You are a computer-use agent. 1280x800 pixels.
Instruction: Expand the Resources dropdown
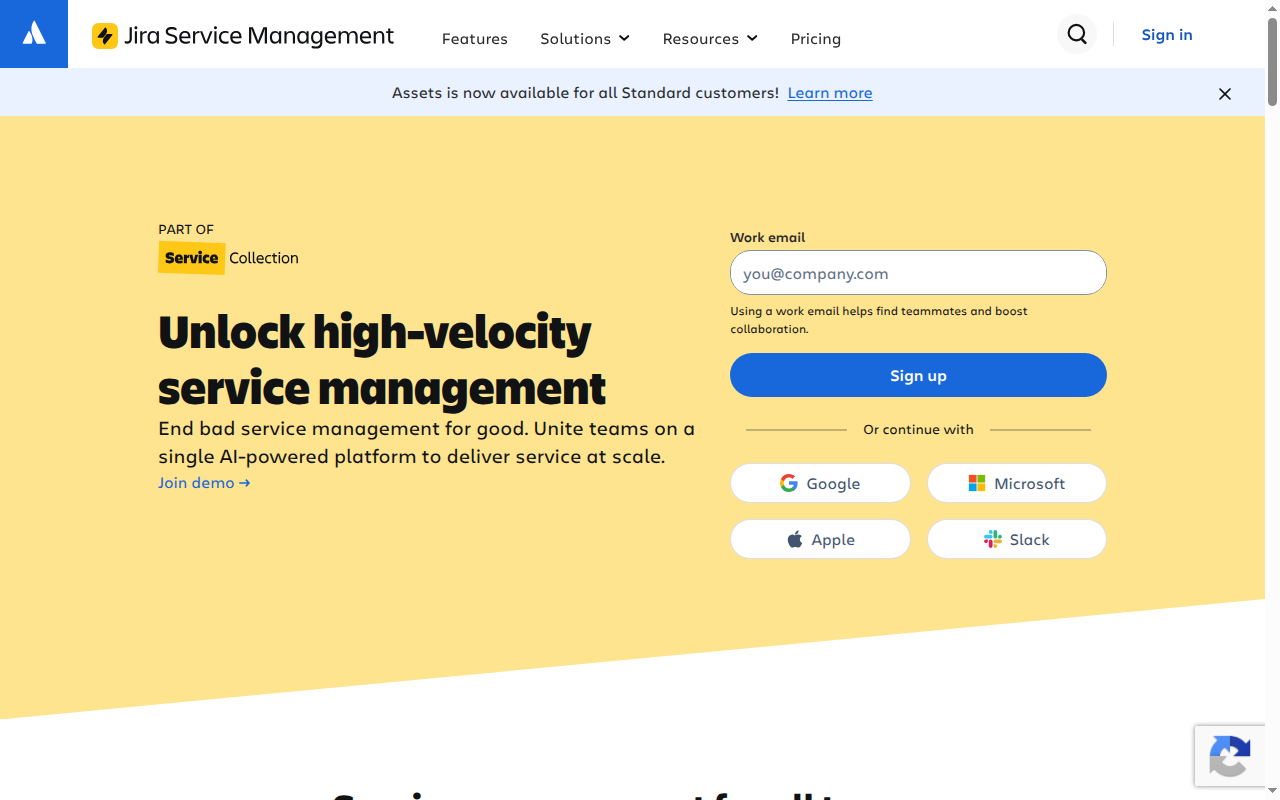click(x=710, y=39)
